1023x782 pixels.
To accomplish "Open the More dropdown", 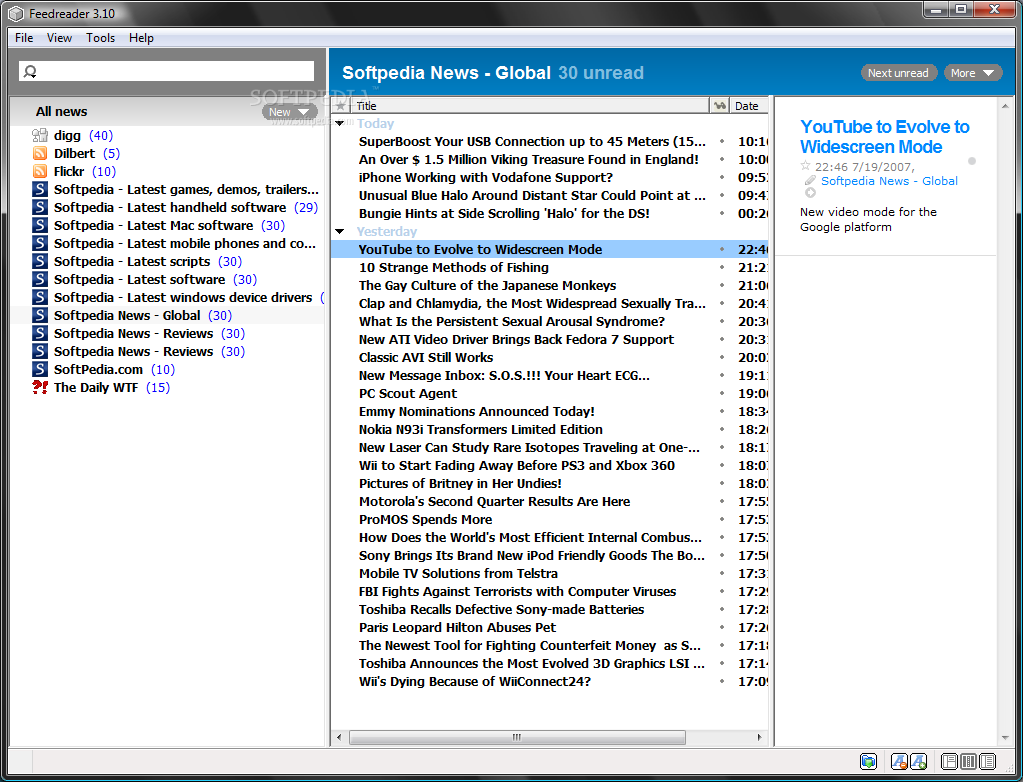I will click(972, 73).
